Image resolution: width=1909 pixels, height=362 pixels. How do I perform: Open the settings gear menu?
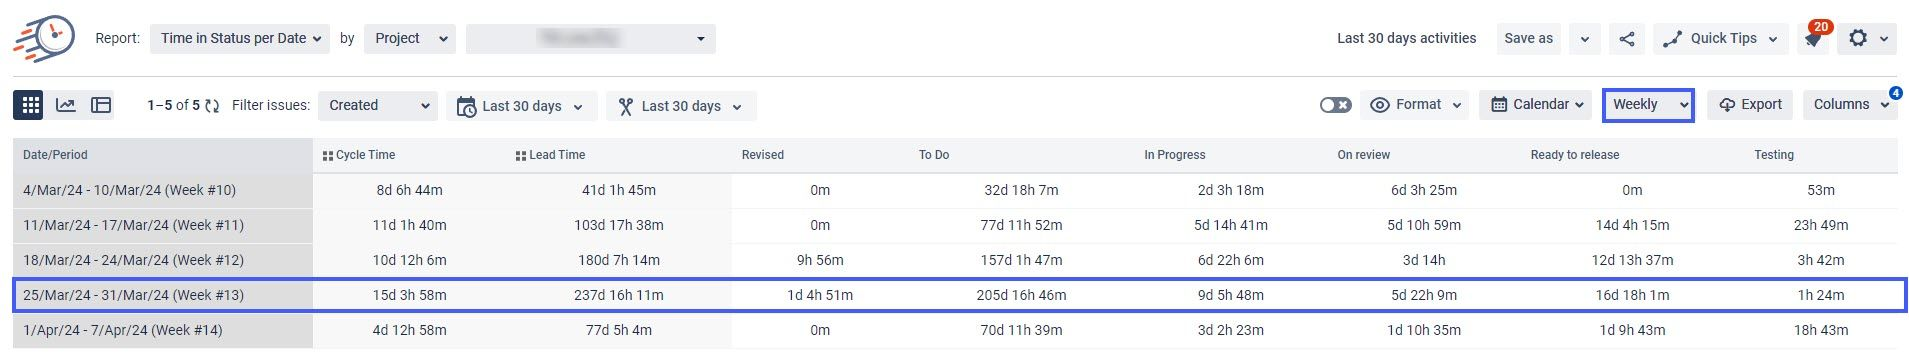tap(1868, 39)
